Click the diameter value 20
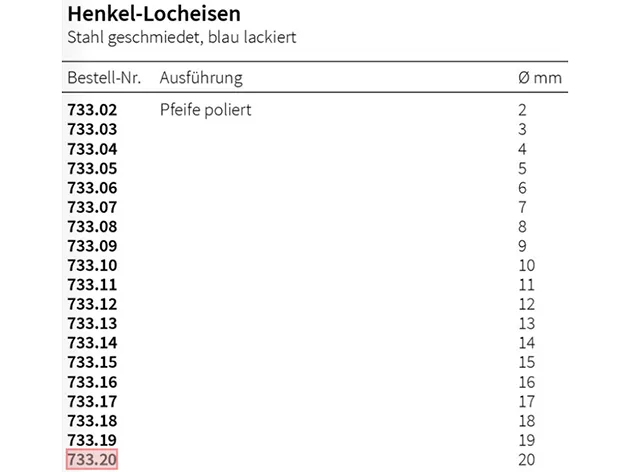 (x=526, y=460)
